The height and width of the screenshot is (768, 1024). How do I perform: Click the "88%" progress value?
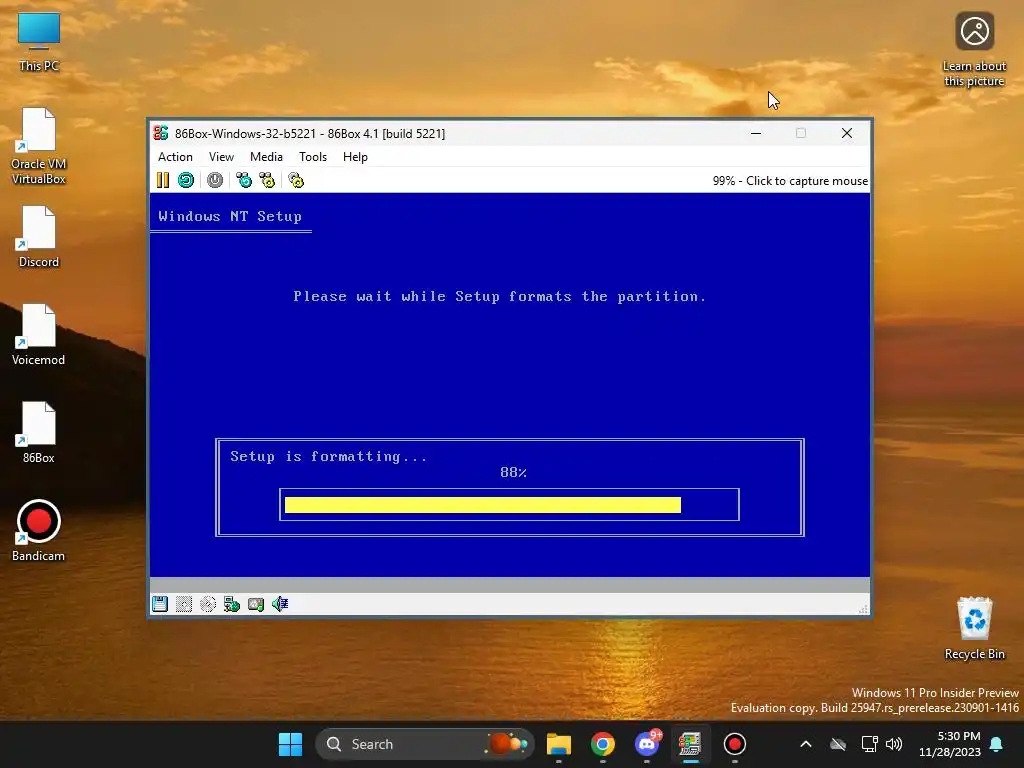point(513,472)
